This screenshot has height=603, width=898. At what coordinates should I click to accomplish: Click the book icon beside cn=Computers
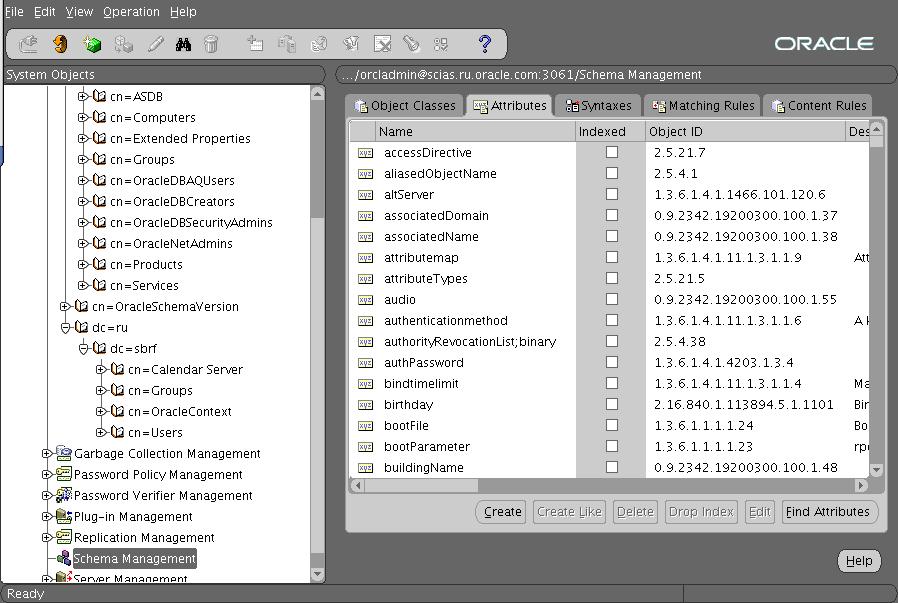tap(100, 117)
